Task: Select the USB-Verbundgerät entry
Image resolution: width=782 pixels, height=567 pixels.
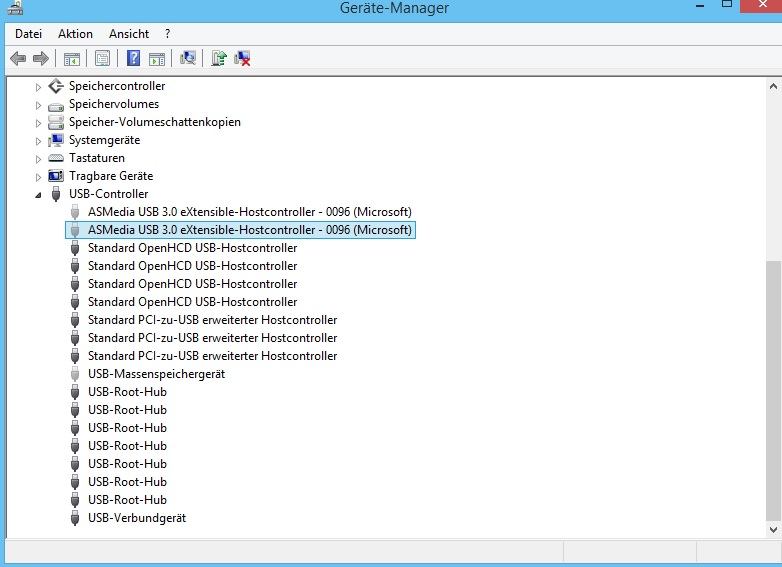Action: click(137, 518)
